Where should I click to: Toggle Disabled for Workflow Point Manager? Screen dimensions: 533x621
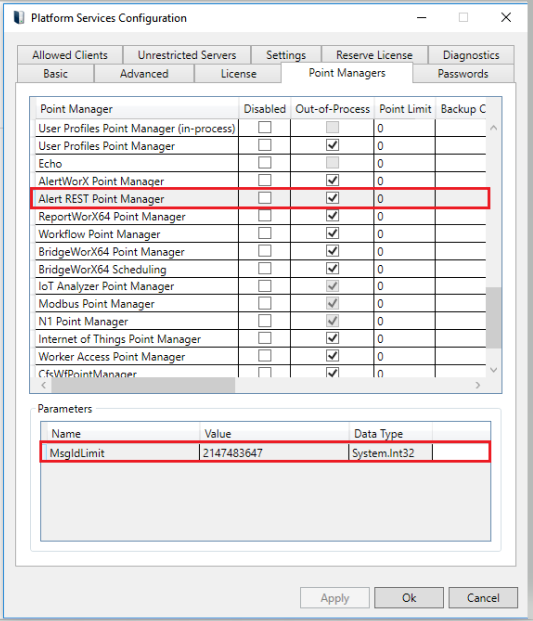point(265,233)
